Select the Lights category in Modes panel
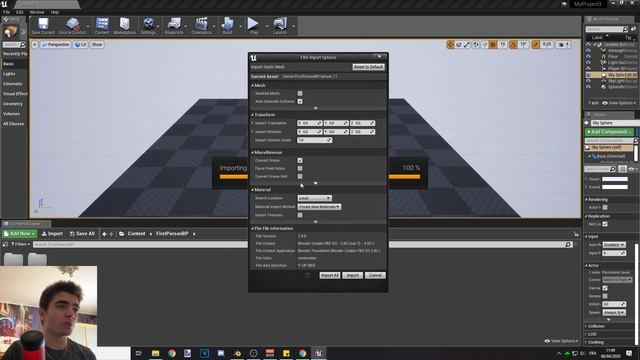 pyautogui.click(x=9, y=74)
